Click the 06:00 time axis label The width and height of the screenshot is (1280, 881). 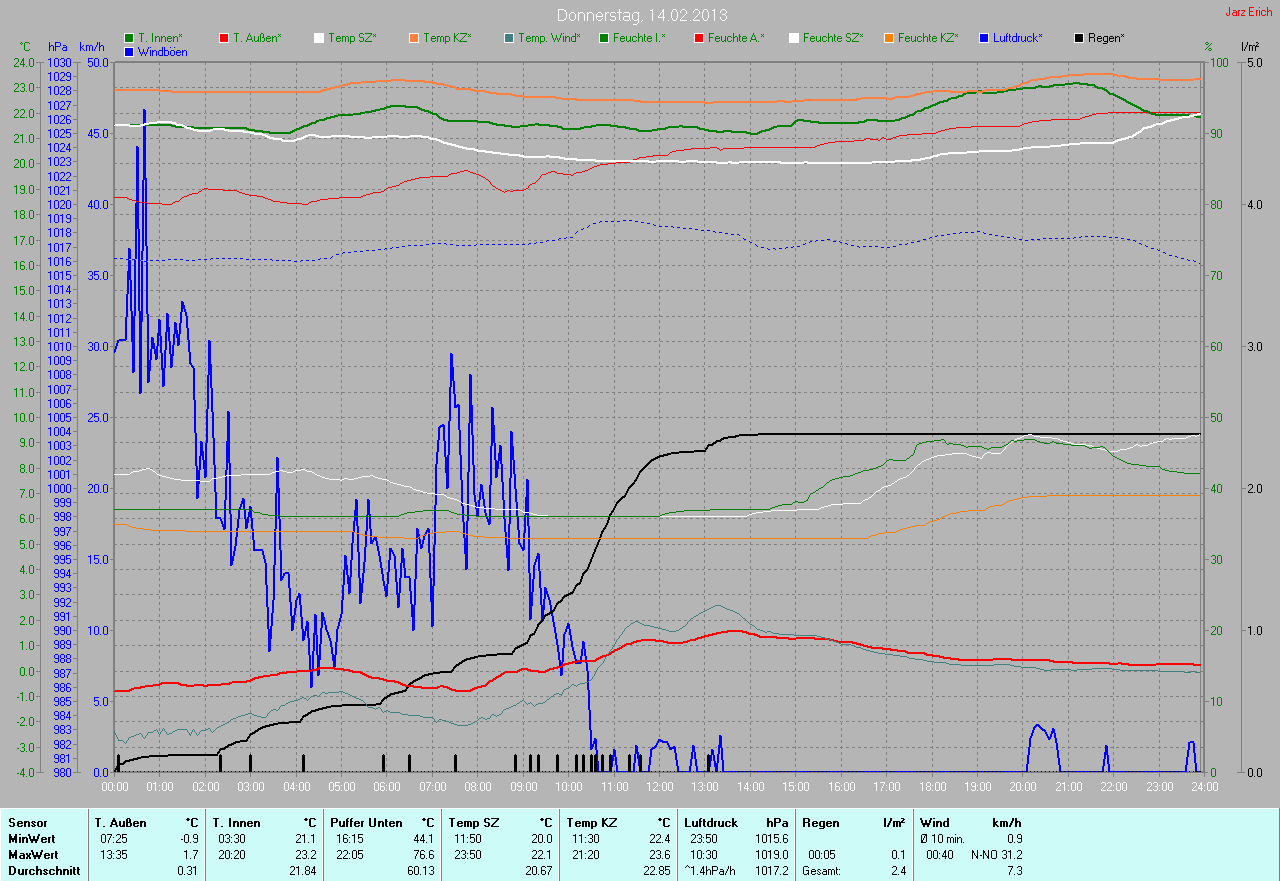[x=387, y=787]
